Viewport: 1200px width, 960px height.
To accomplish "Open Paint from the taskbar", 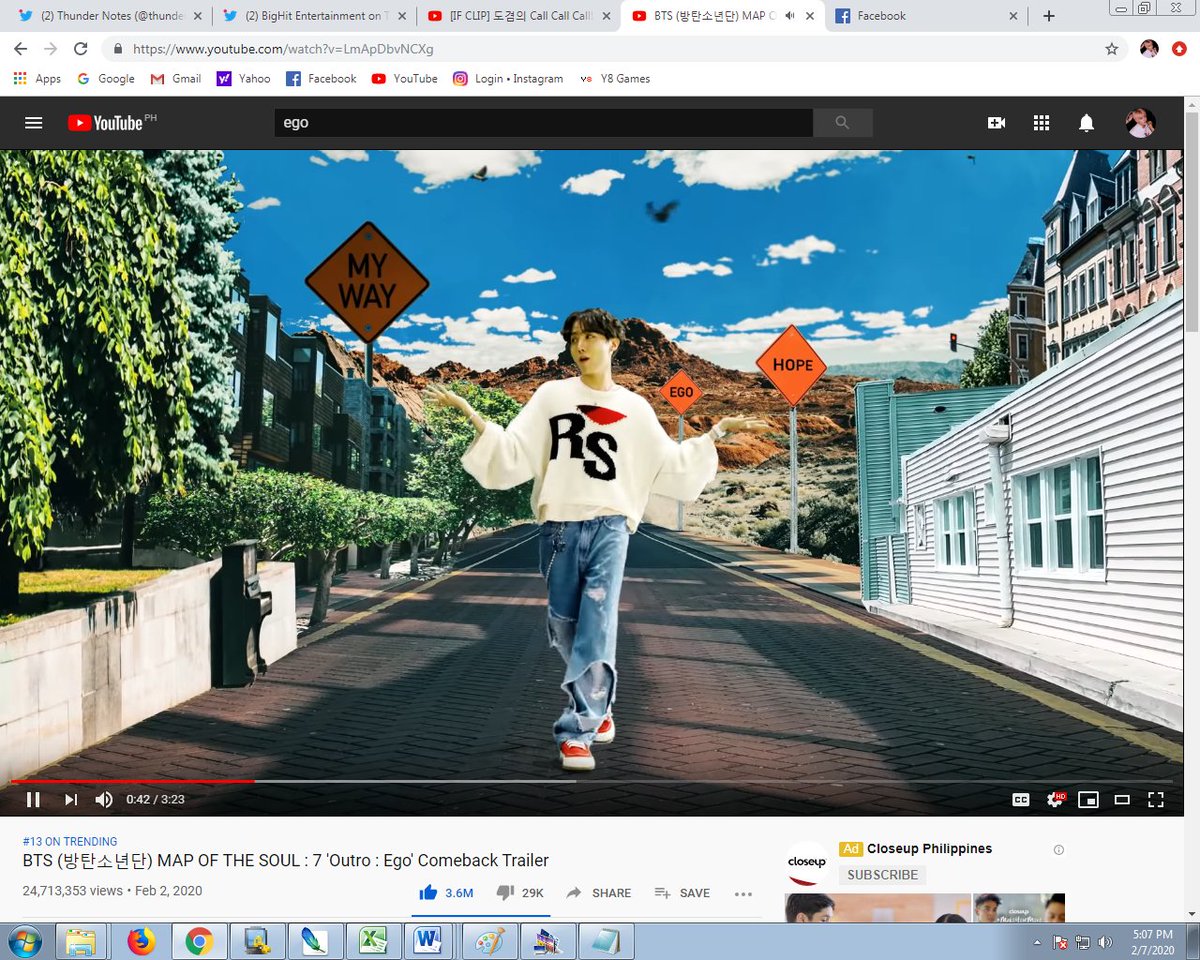I will click(x=490, y=941).
